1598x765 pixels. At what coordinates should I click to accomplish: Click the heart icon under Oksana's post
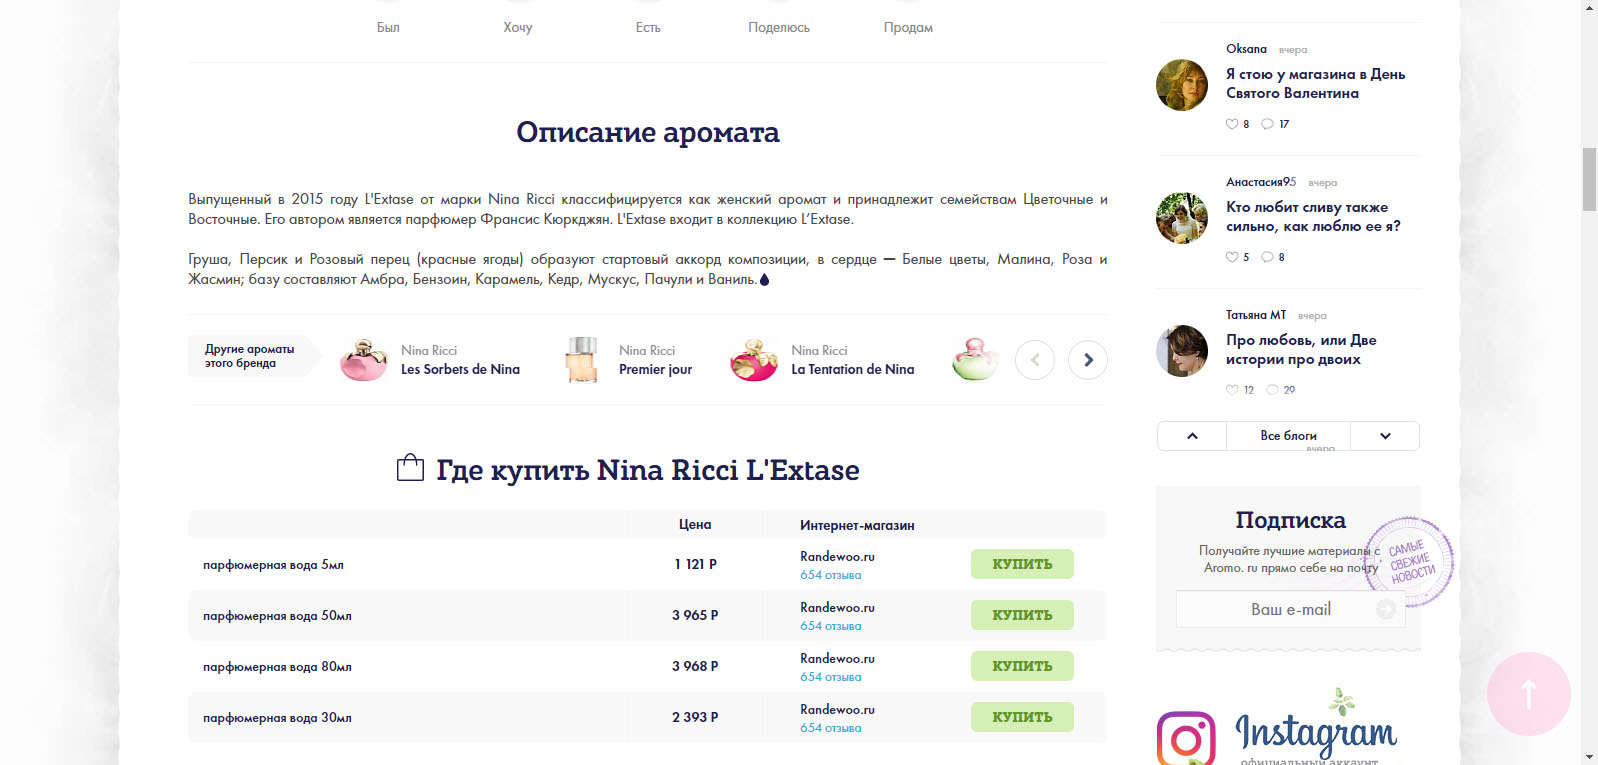click(x=1232, y=124)
